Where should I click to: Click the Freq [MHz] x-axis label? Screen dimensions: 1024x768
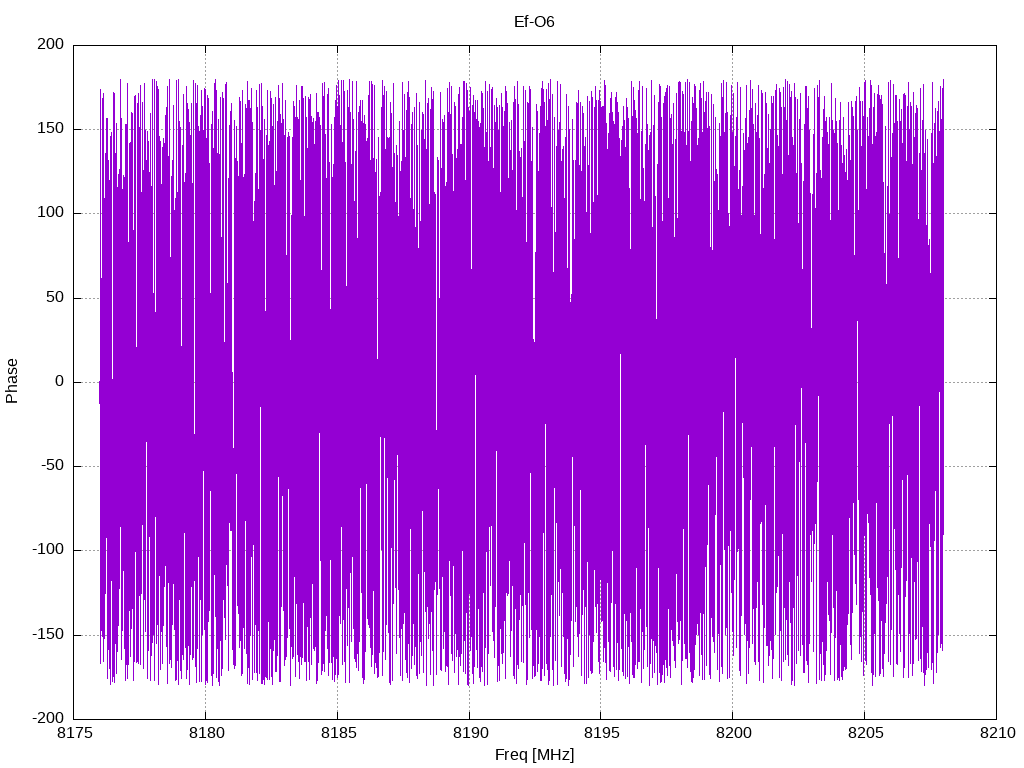(x=534, y=755)
